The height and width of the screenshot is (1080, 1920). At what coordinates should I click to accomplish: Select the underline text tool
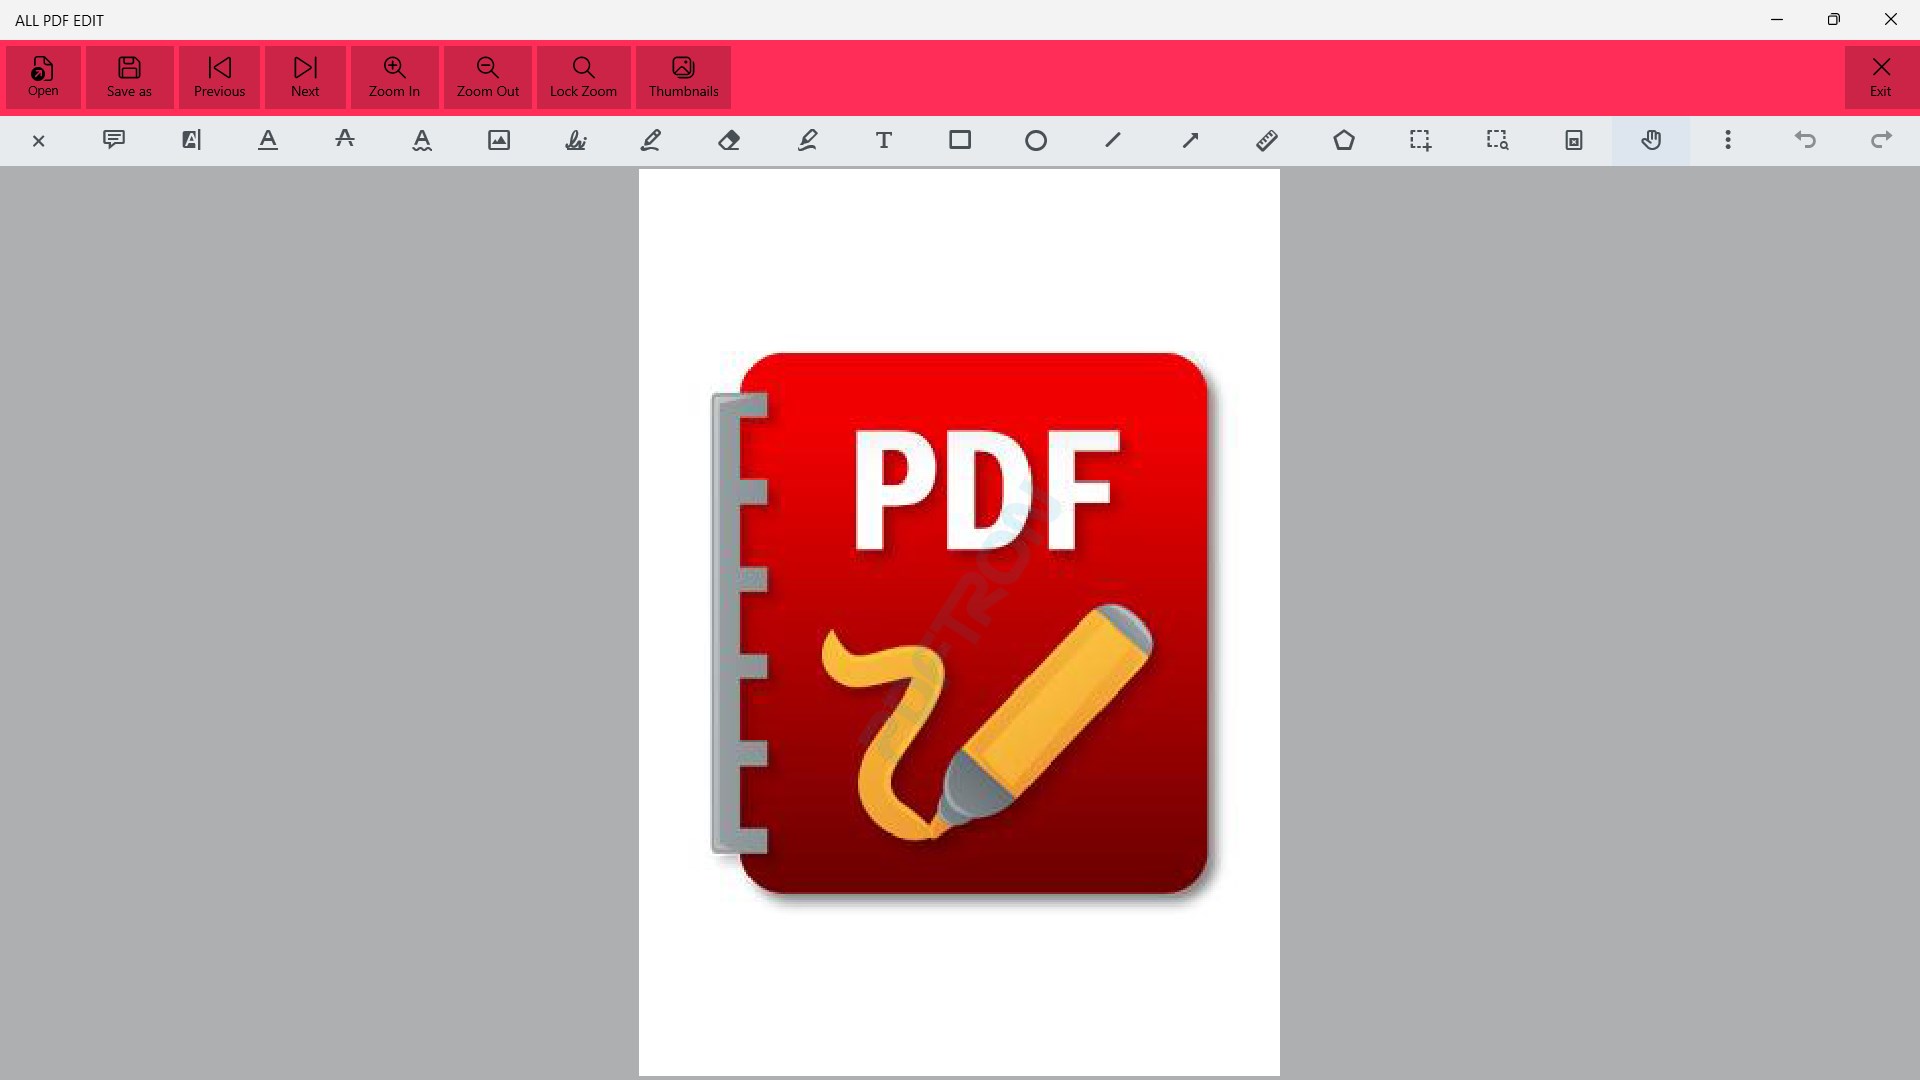pyautogui.click(x=268, y=140)
